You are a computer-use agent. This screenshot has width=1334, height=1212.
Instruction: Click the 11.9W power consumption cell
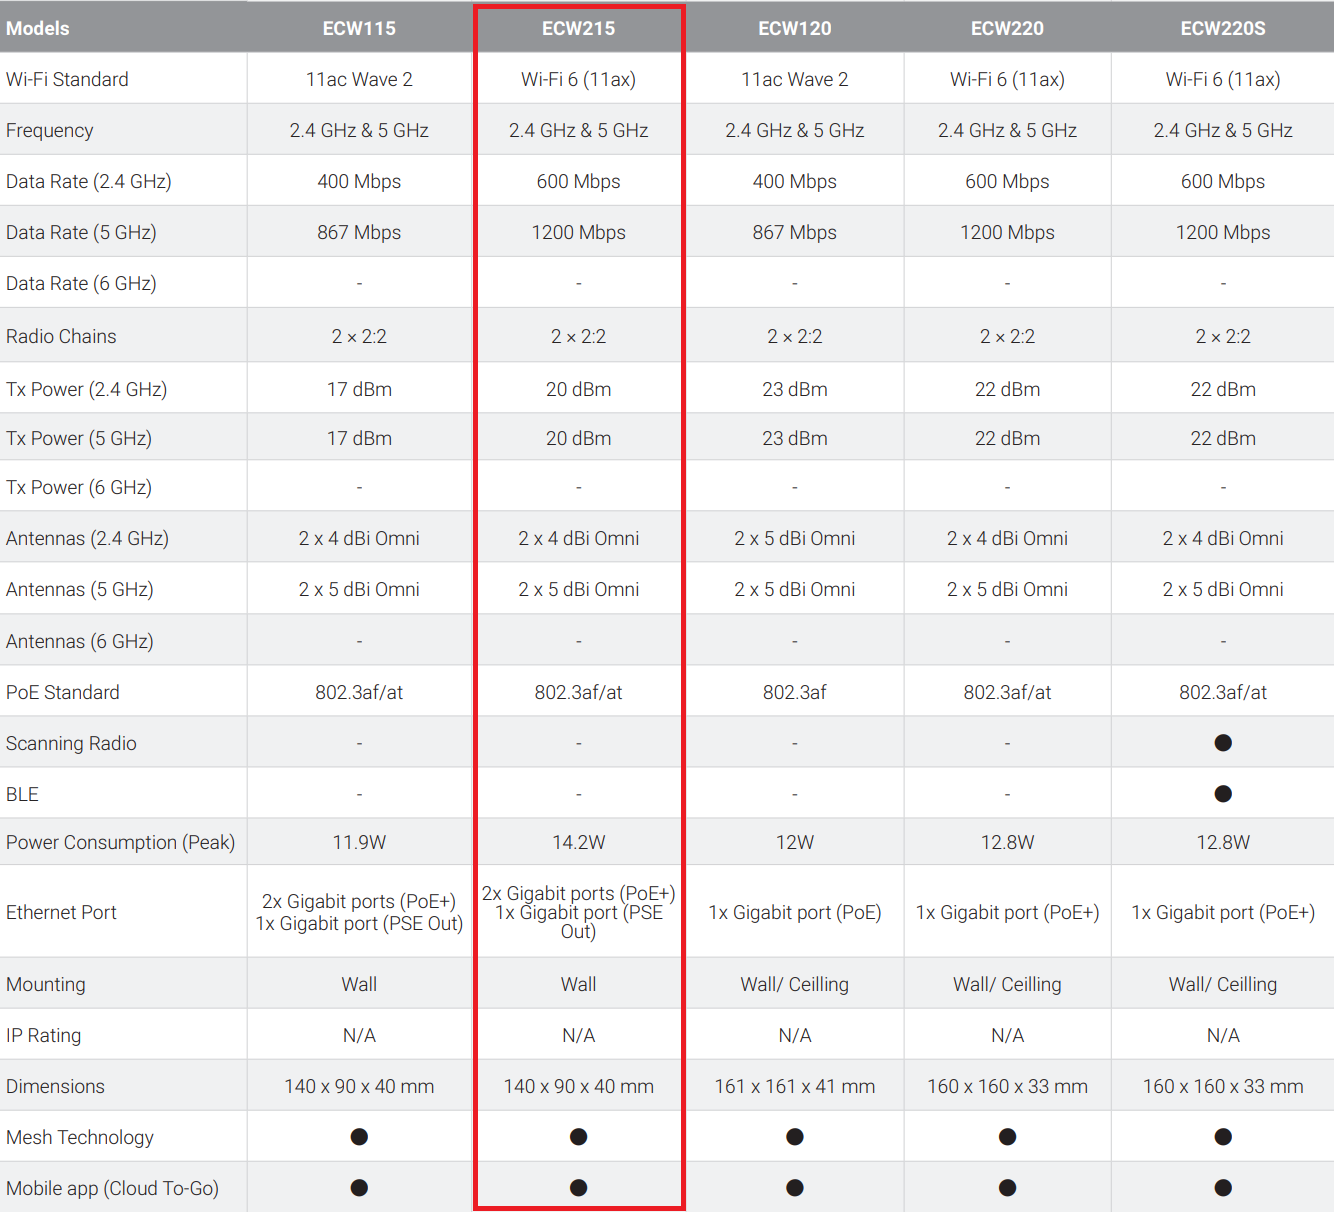(x=359, y=842)
